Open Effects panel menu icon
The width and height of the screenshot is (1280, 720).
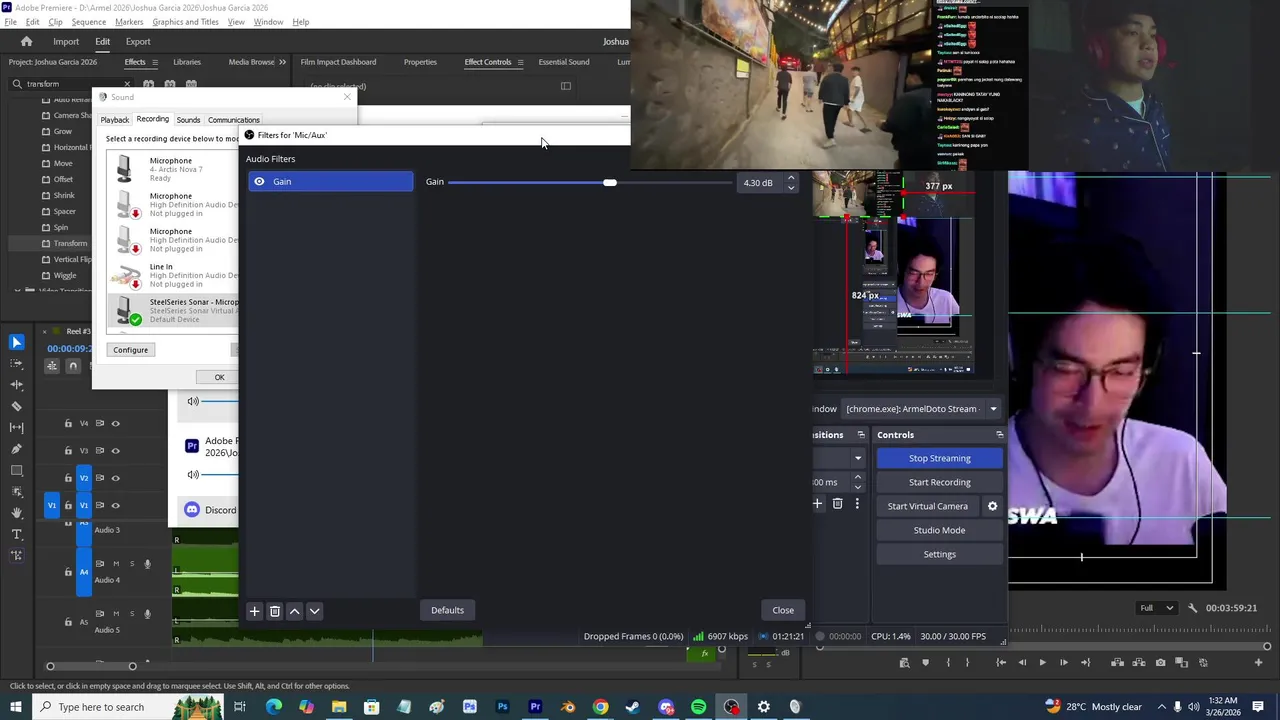[155, 62]
